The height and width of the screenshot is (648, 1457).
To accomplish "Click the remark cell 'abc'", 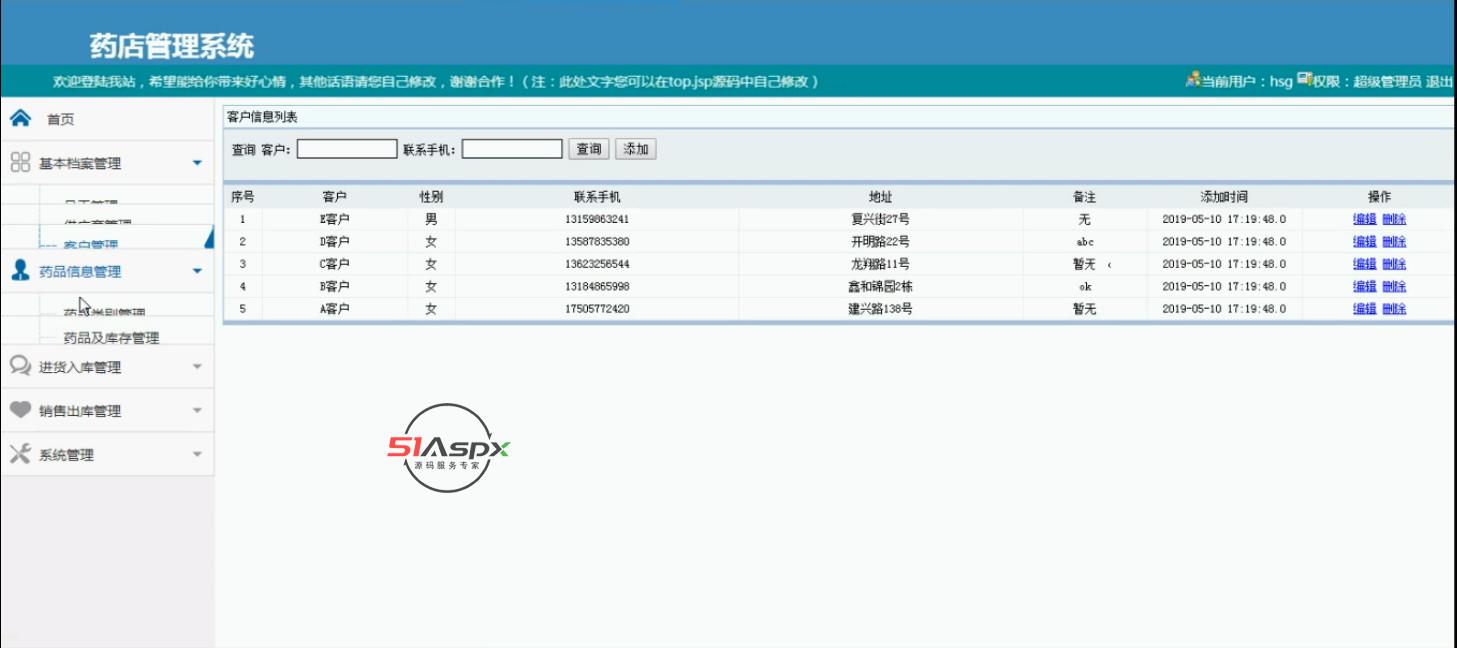I will point(1084,242).
